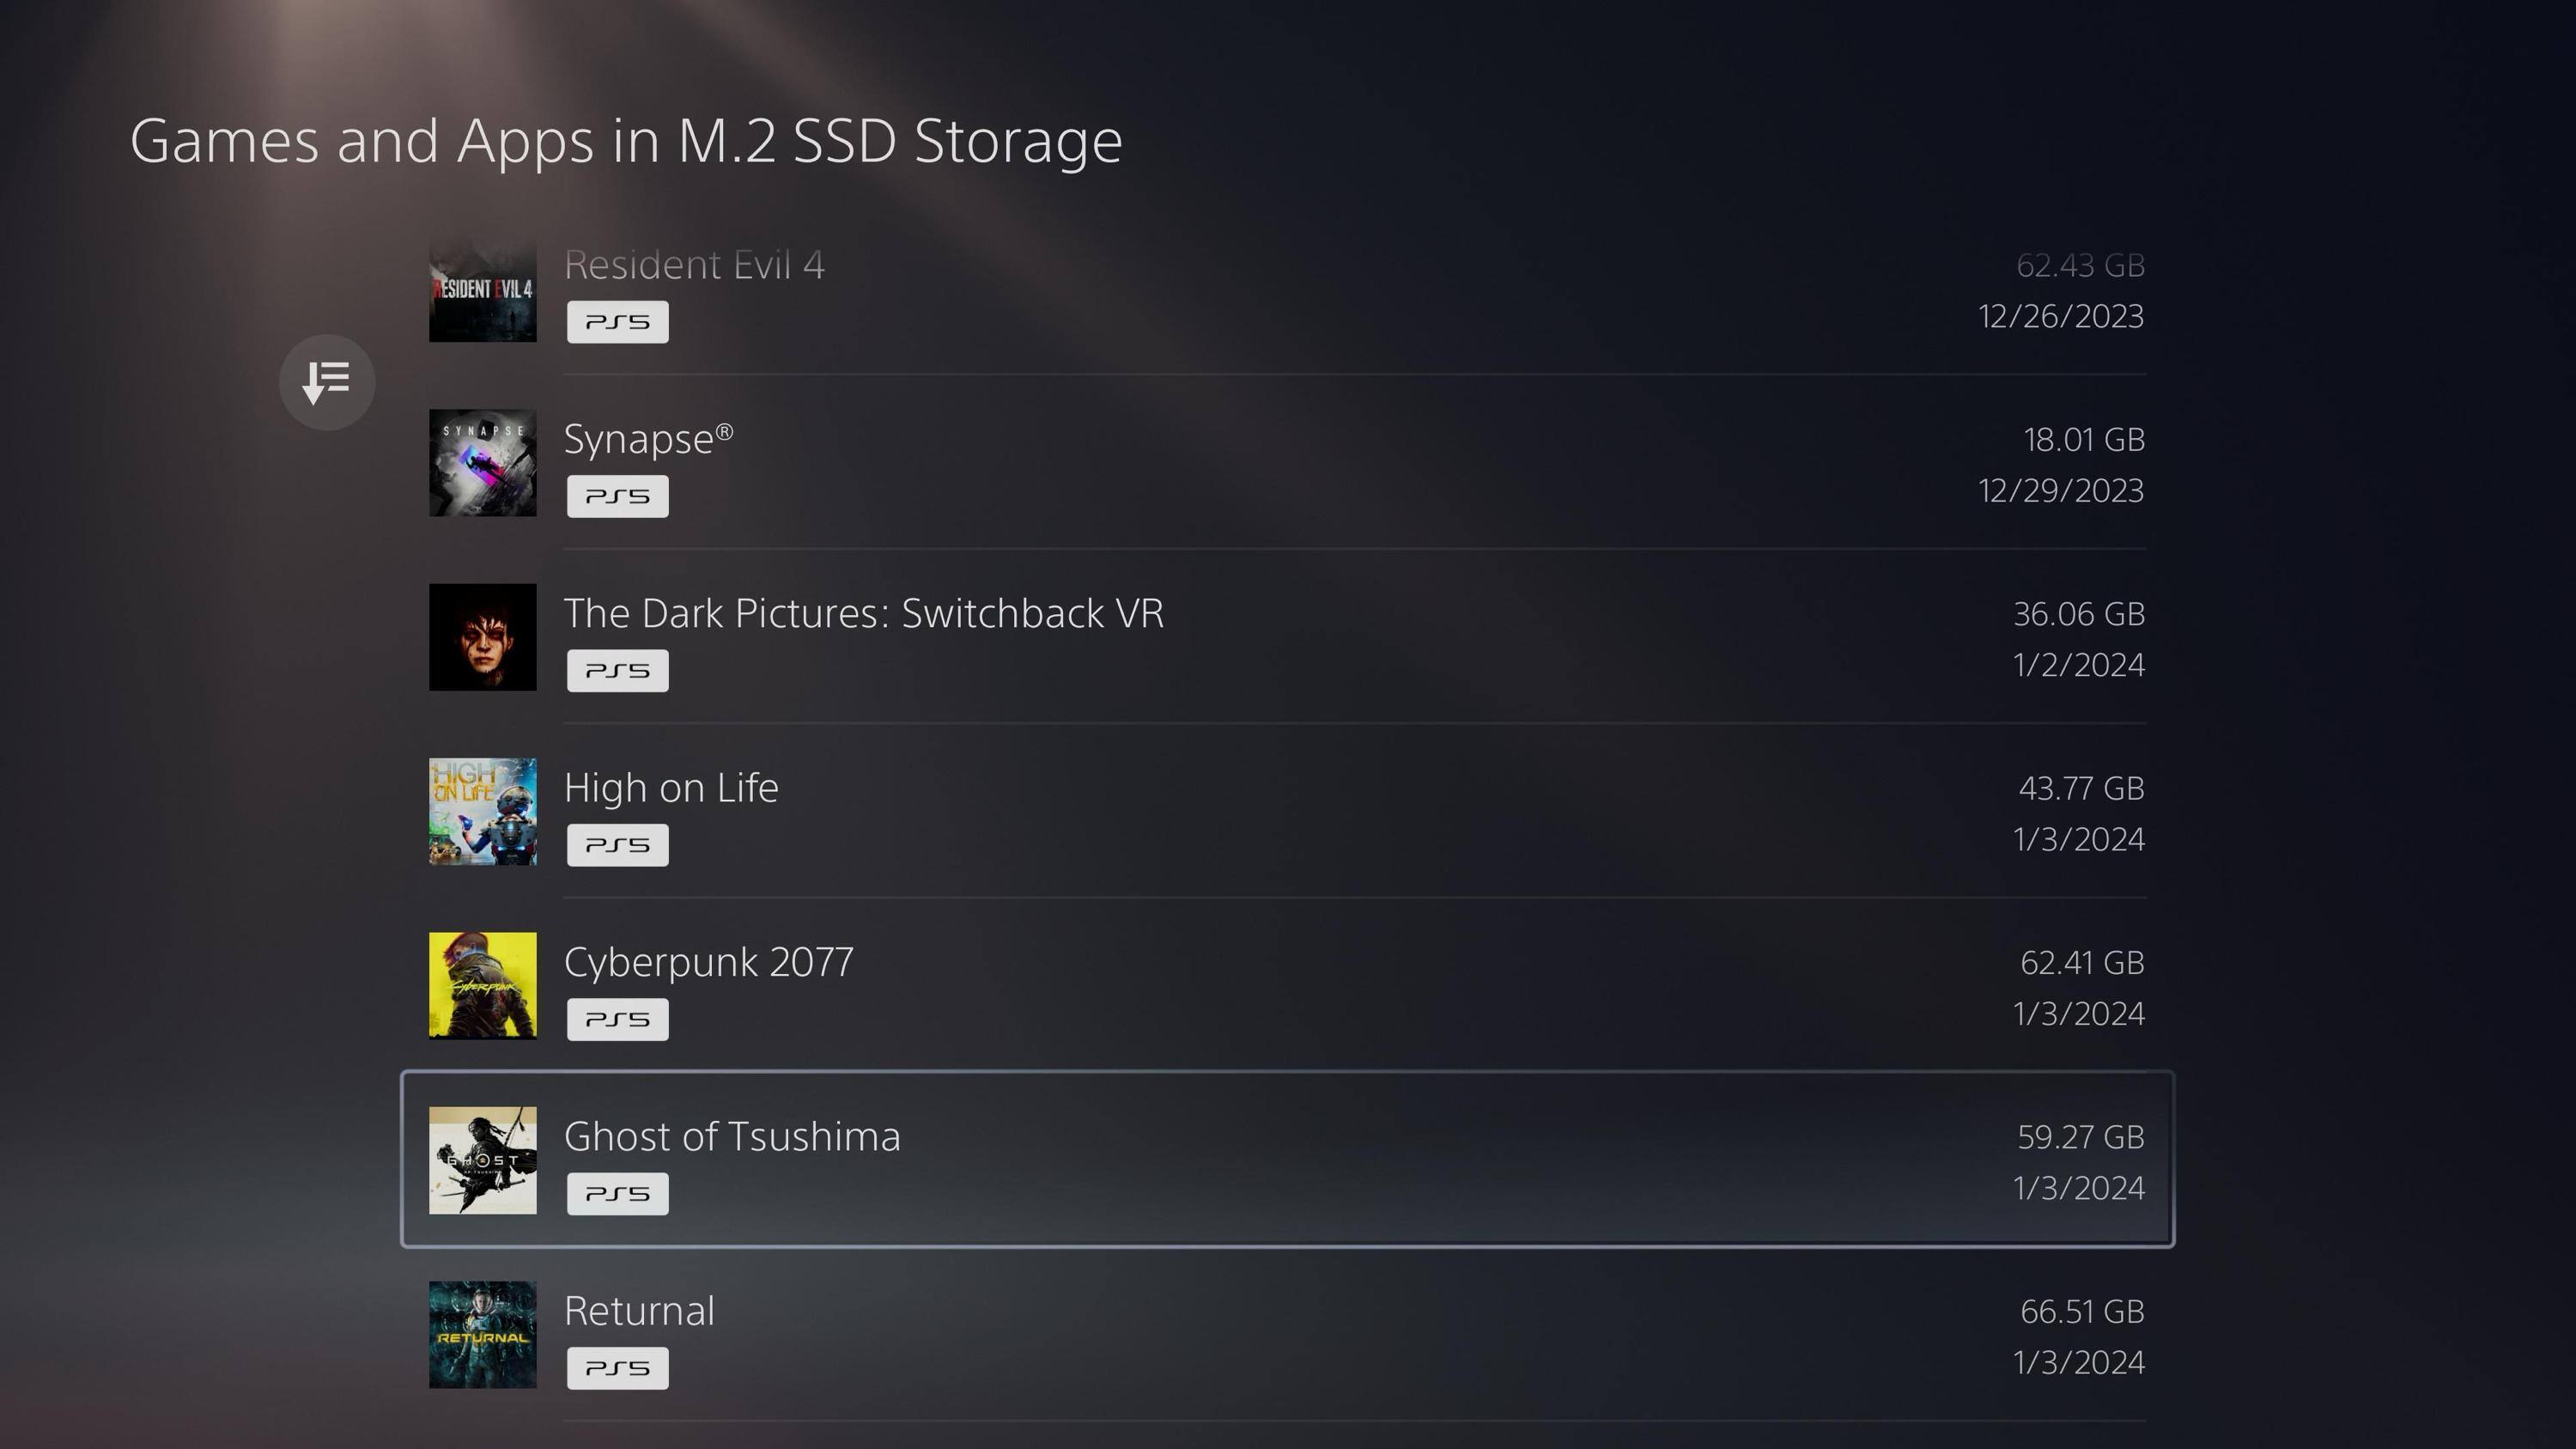
Task: Select The Dark Pictures: Switchback VR title
Action: tap(863, 613)
